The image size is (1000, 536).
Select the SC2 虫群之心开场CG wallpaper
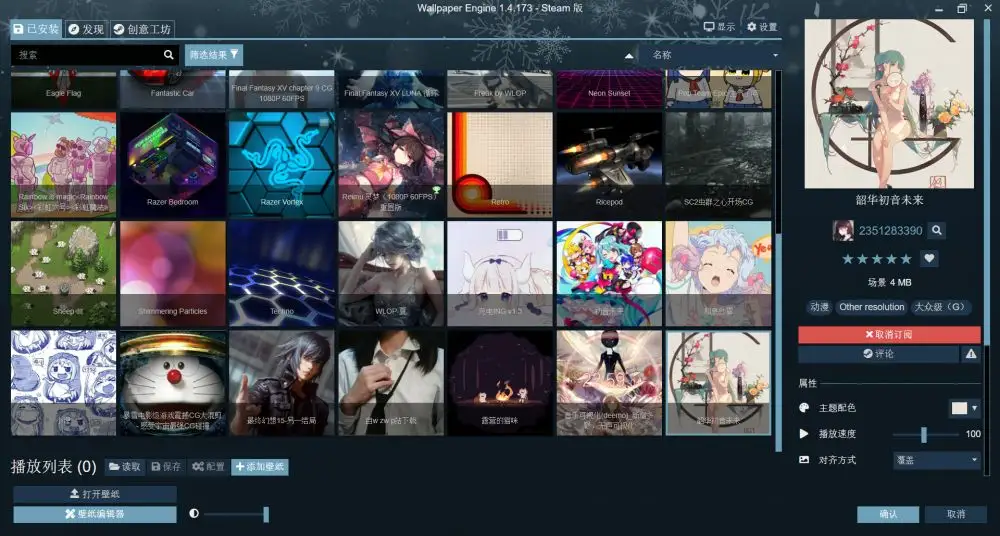[718, 165]
